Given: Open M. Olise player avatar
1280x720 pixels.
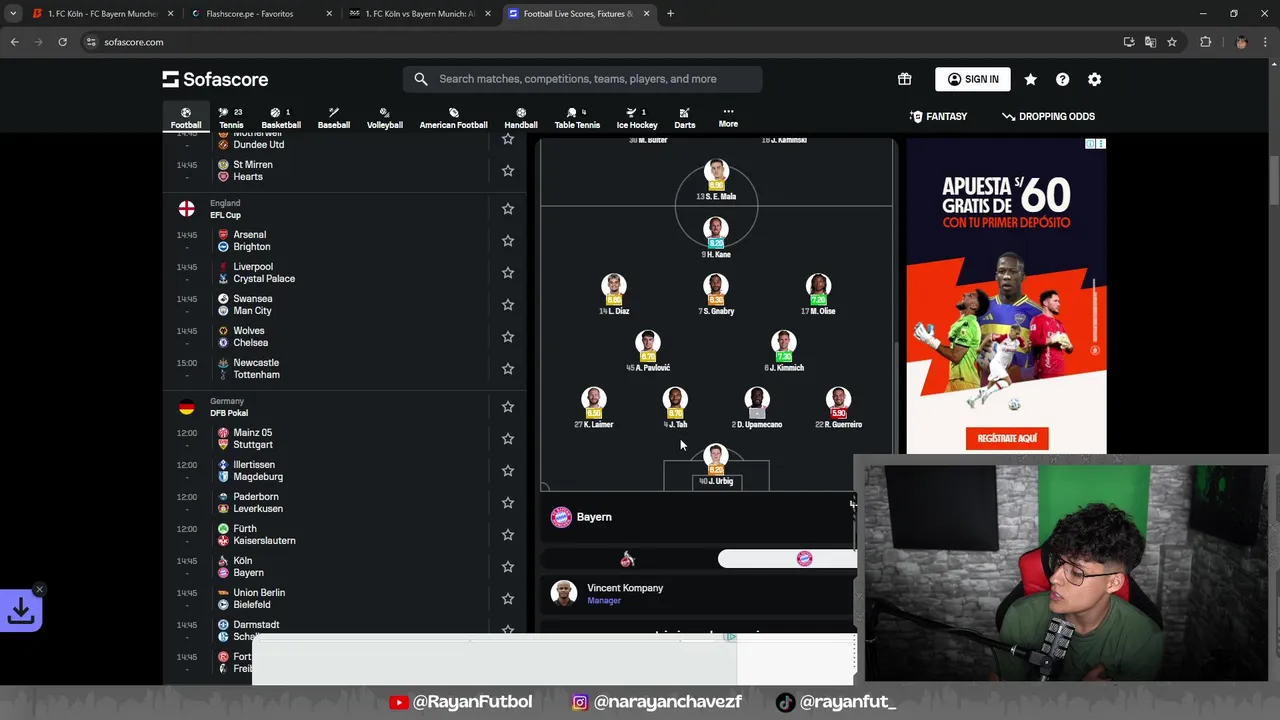Looking at the screenshot, I should tap(818, 286).
